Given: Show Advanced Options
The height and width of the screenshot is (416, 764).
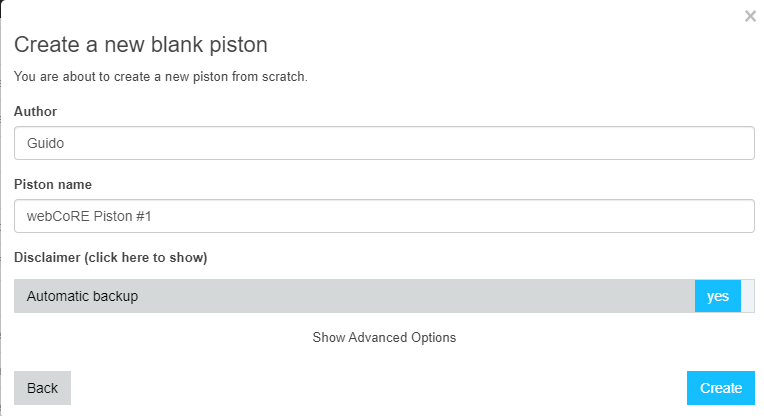Looking at the screenshot, I should [x=384, y=337].
